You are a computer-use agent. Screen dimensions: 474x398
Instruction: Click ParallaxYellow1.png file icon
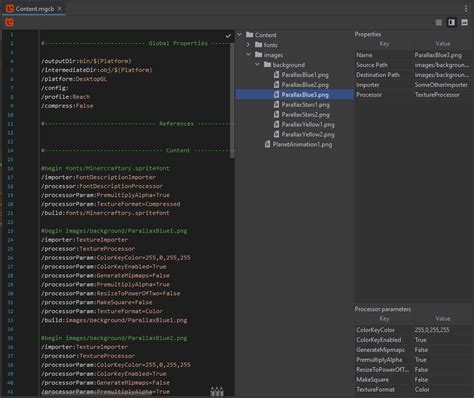[276, 124]
